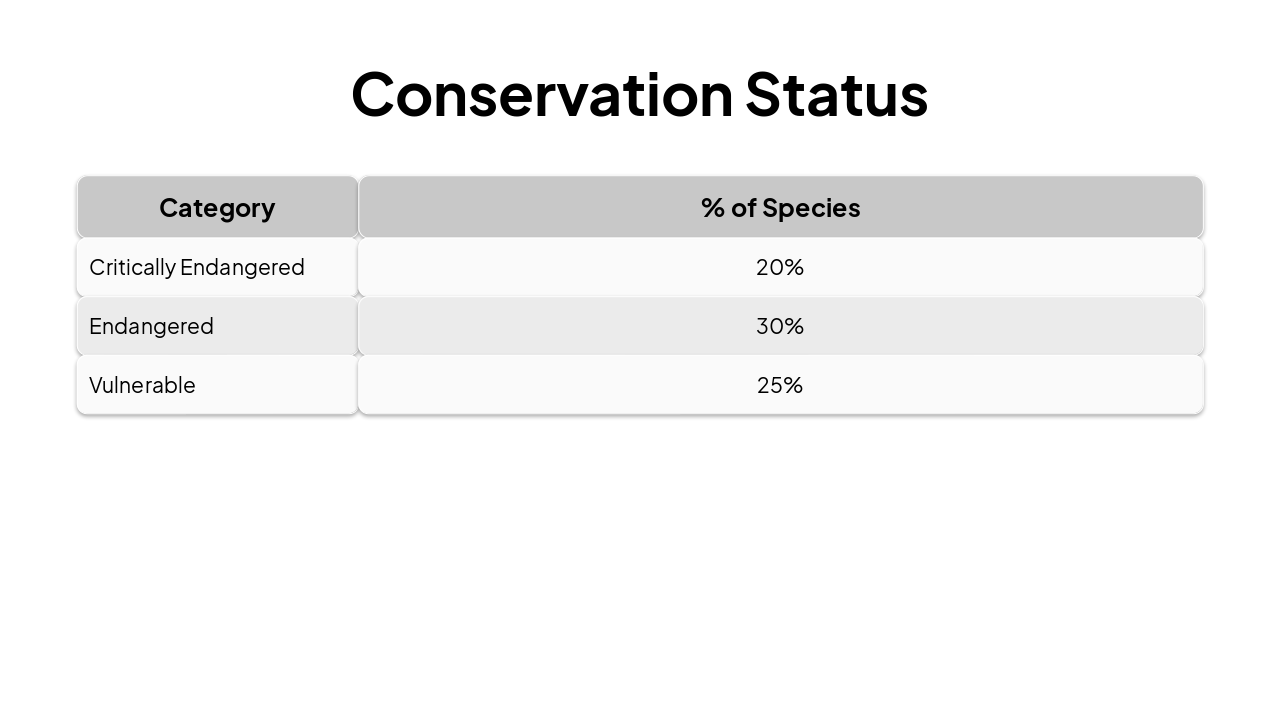
Task: Click the word "Species" in the header
Action: point(811,207)
